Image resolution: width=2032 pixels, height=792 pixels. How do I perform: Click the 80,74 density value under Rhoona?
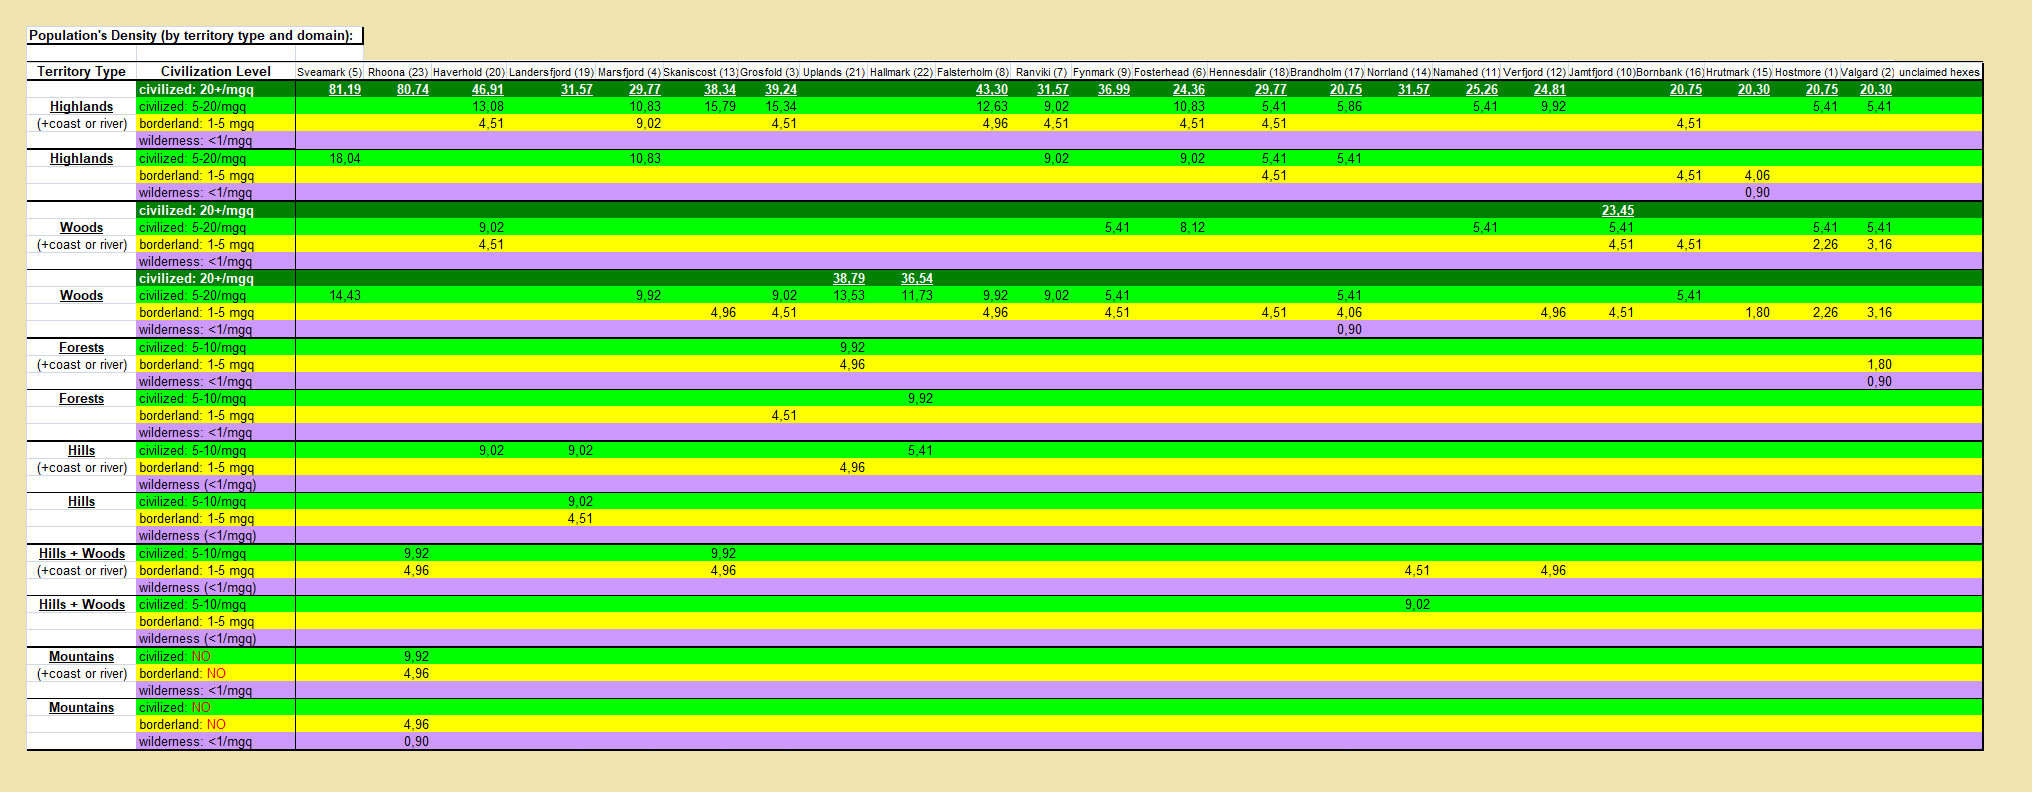413,89
